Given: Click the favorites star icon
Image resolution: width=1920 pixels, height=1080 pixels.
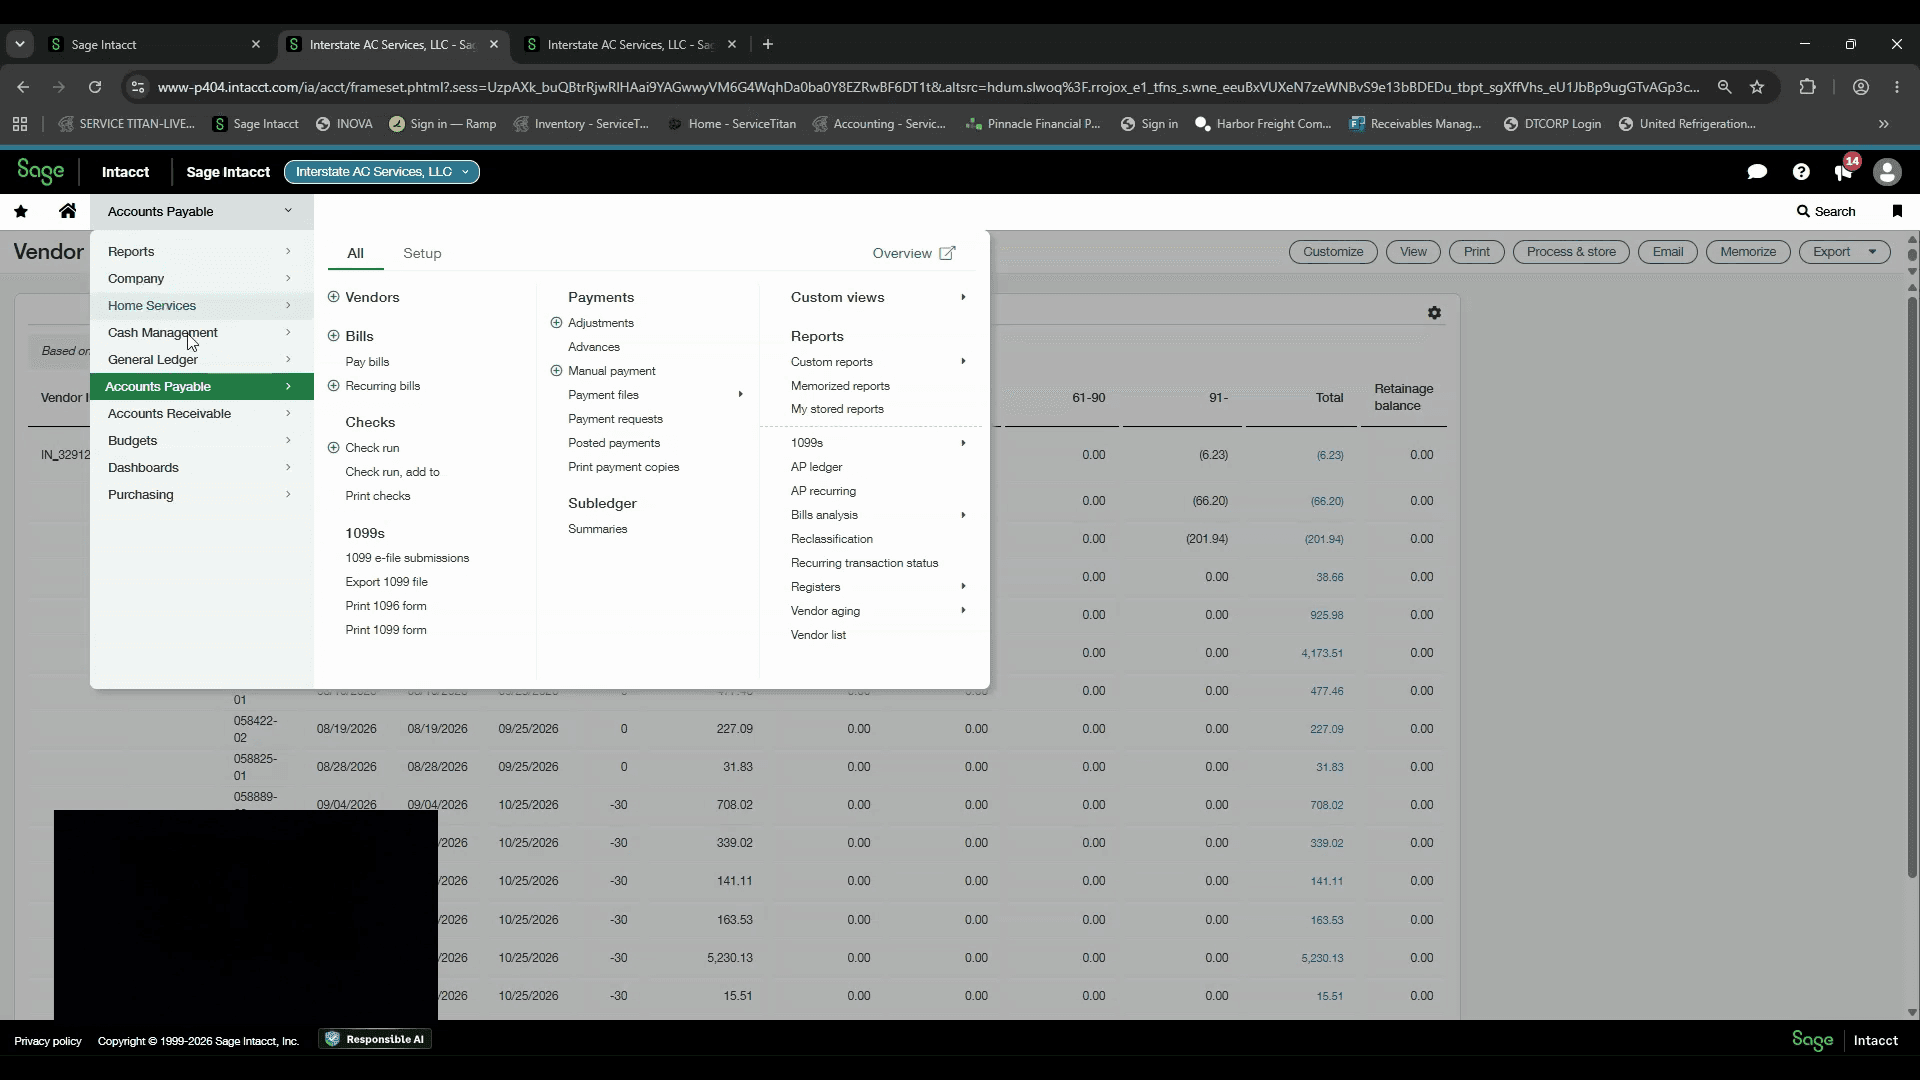Looking at the screenshot, I should (x=21, y=211).
